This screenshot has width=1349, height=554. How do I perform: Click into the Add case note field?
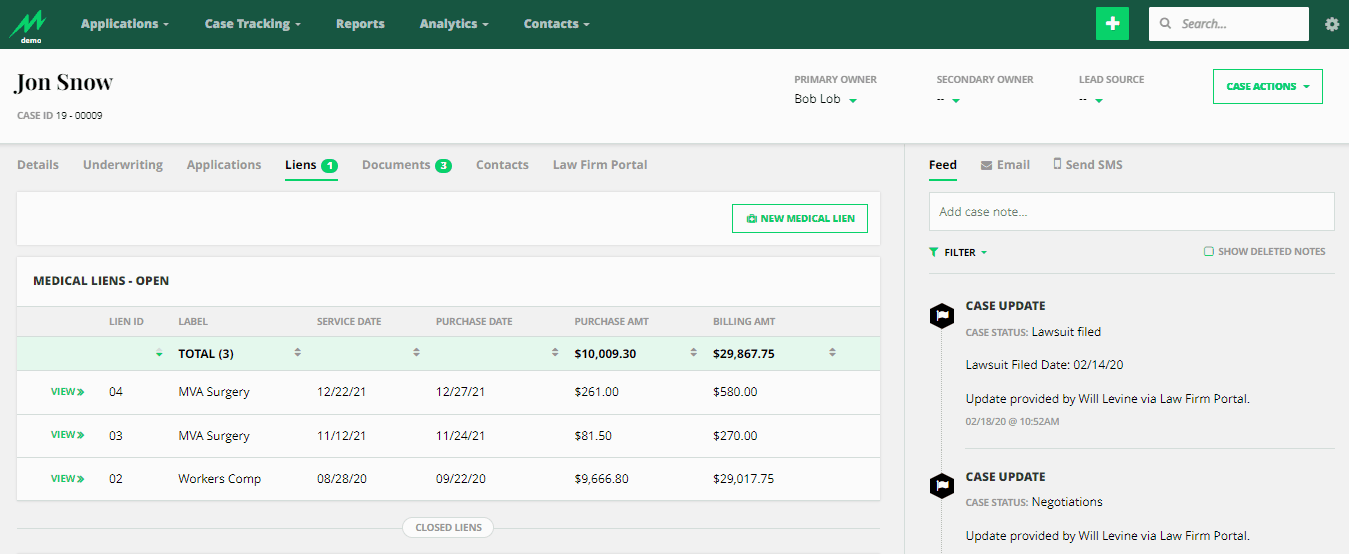1130,212
